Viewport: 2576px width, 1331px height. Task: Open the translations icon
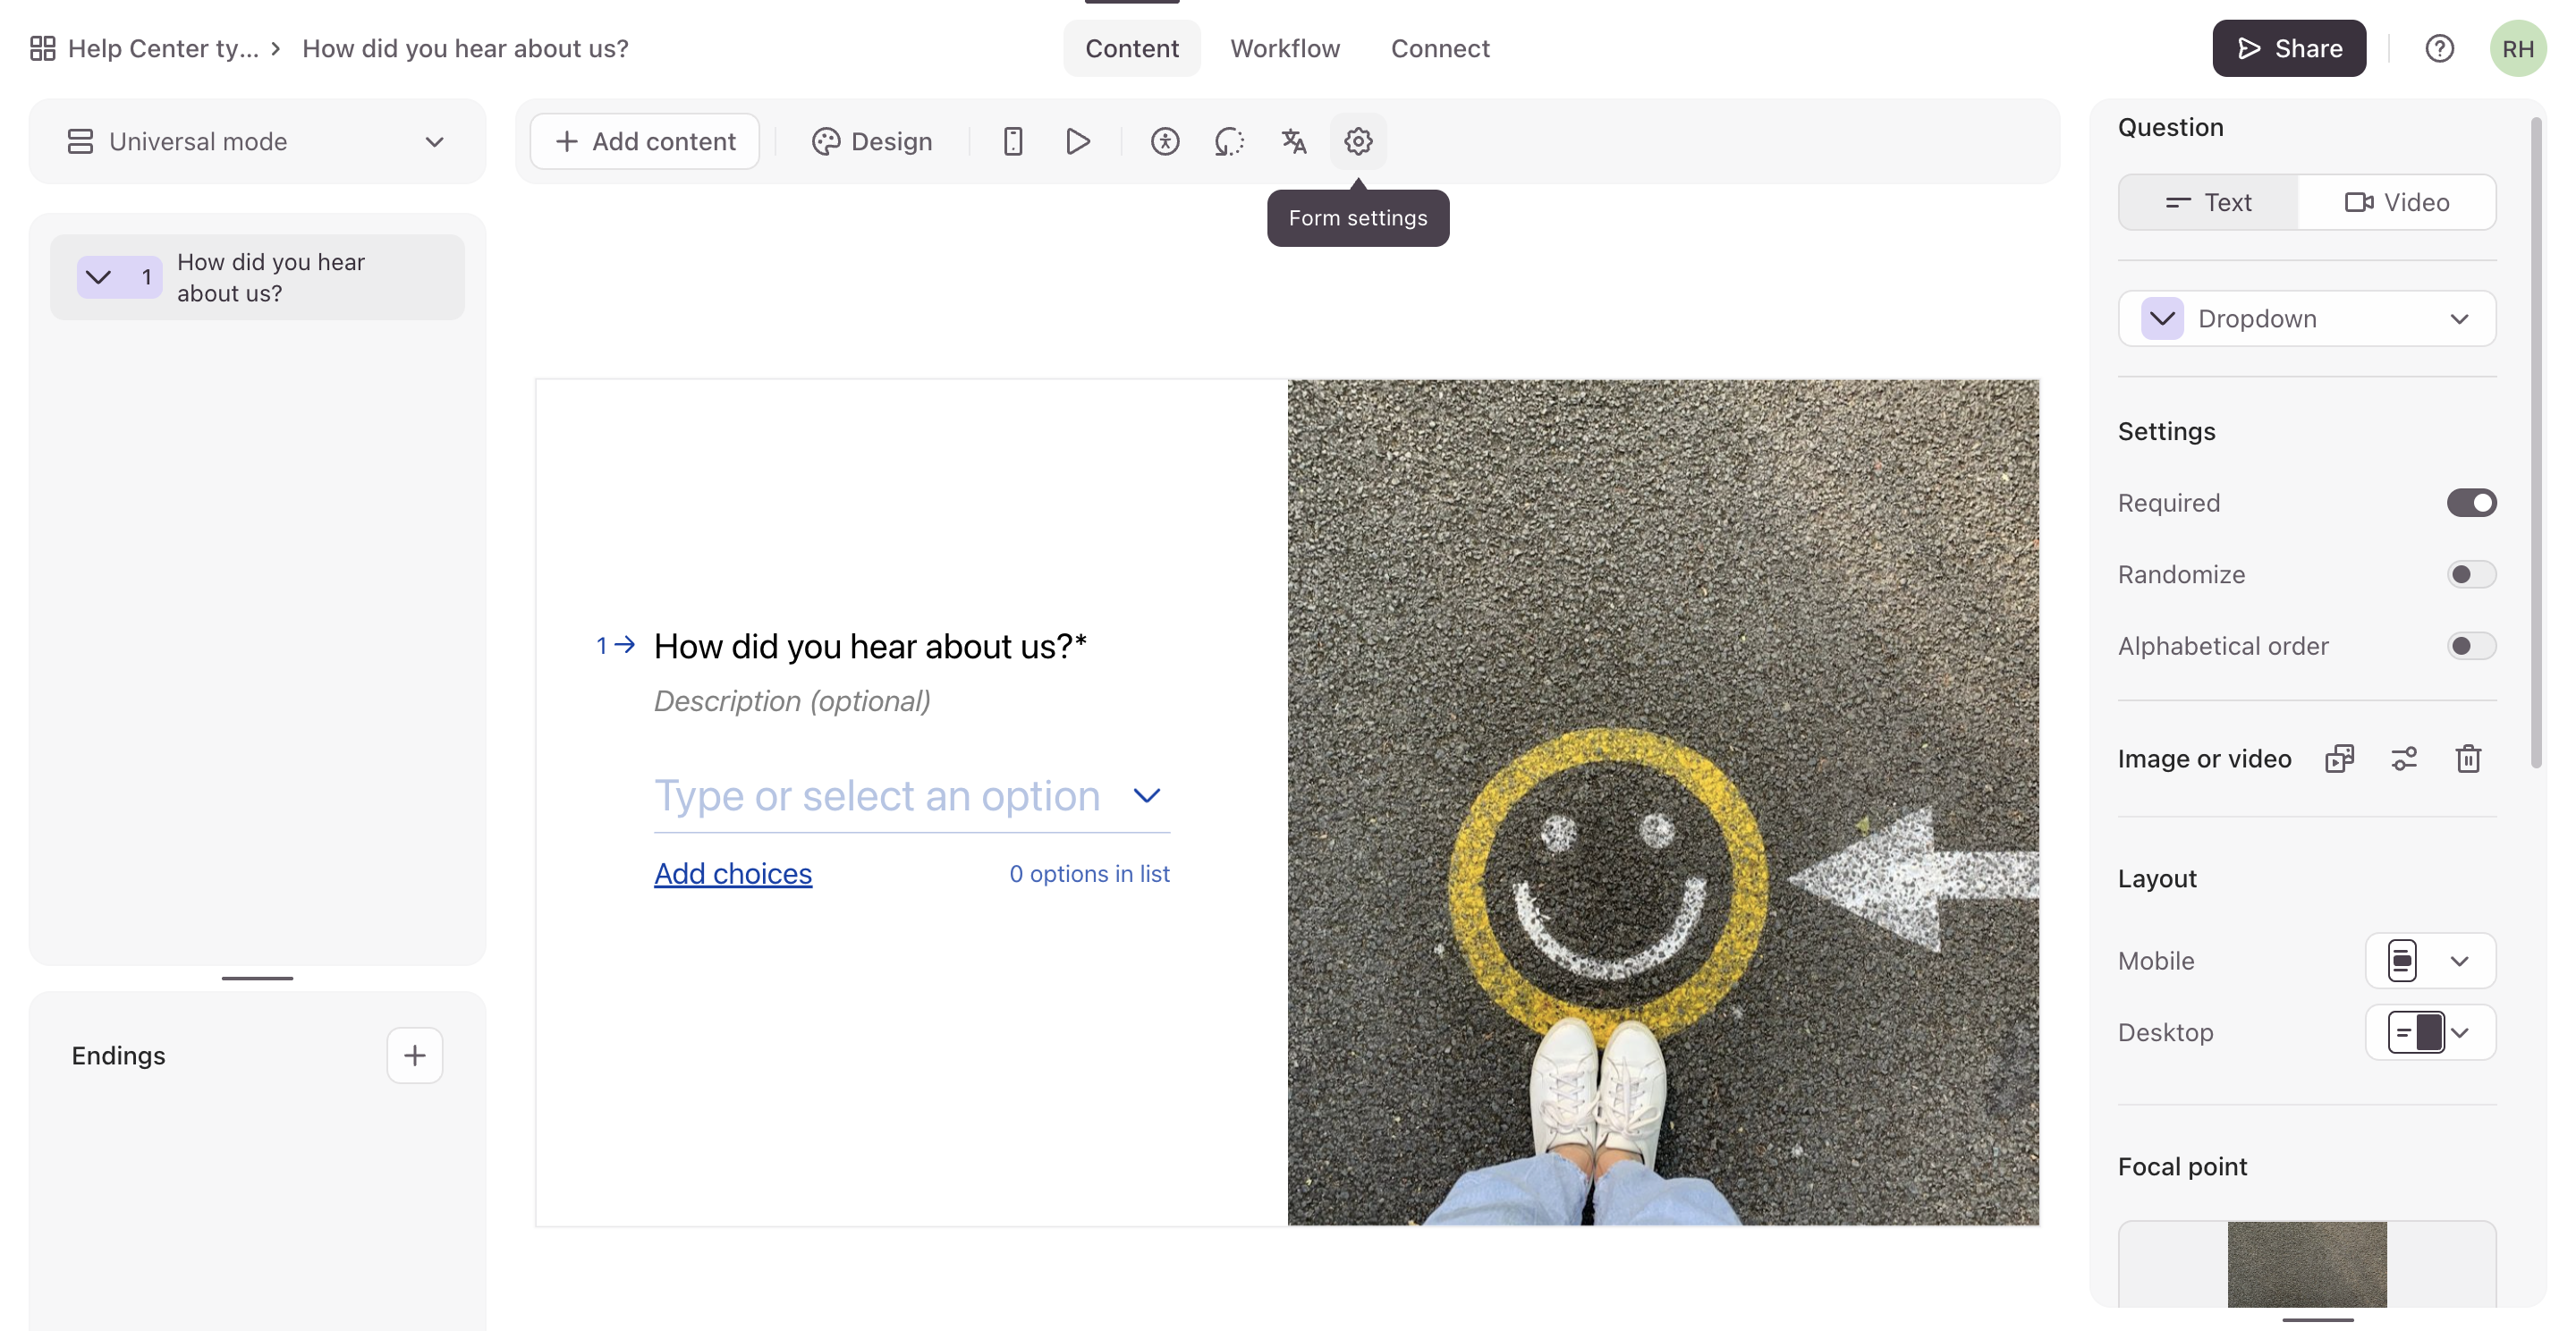pyautogui.click(x=1294, y=141)
